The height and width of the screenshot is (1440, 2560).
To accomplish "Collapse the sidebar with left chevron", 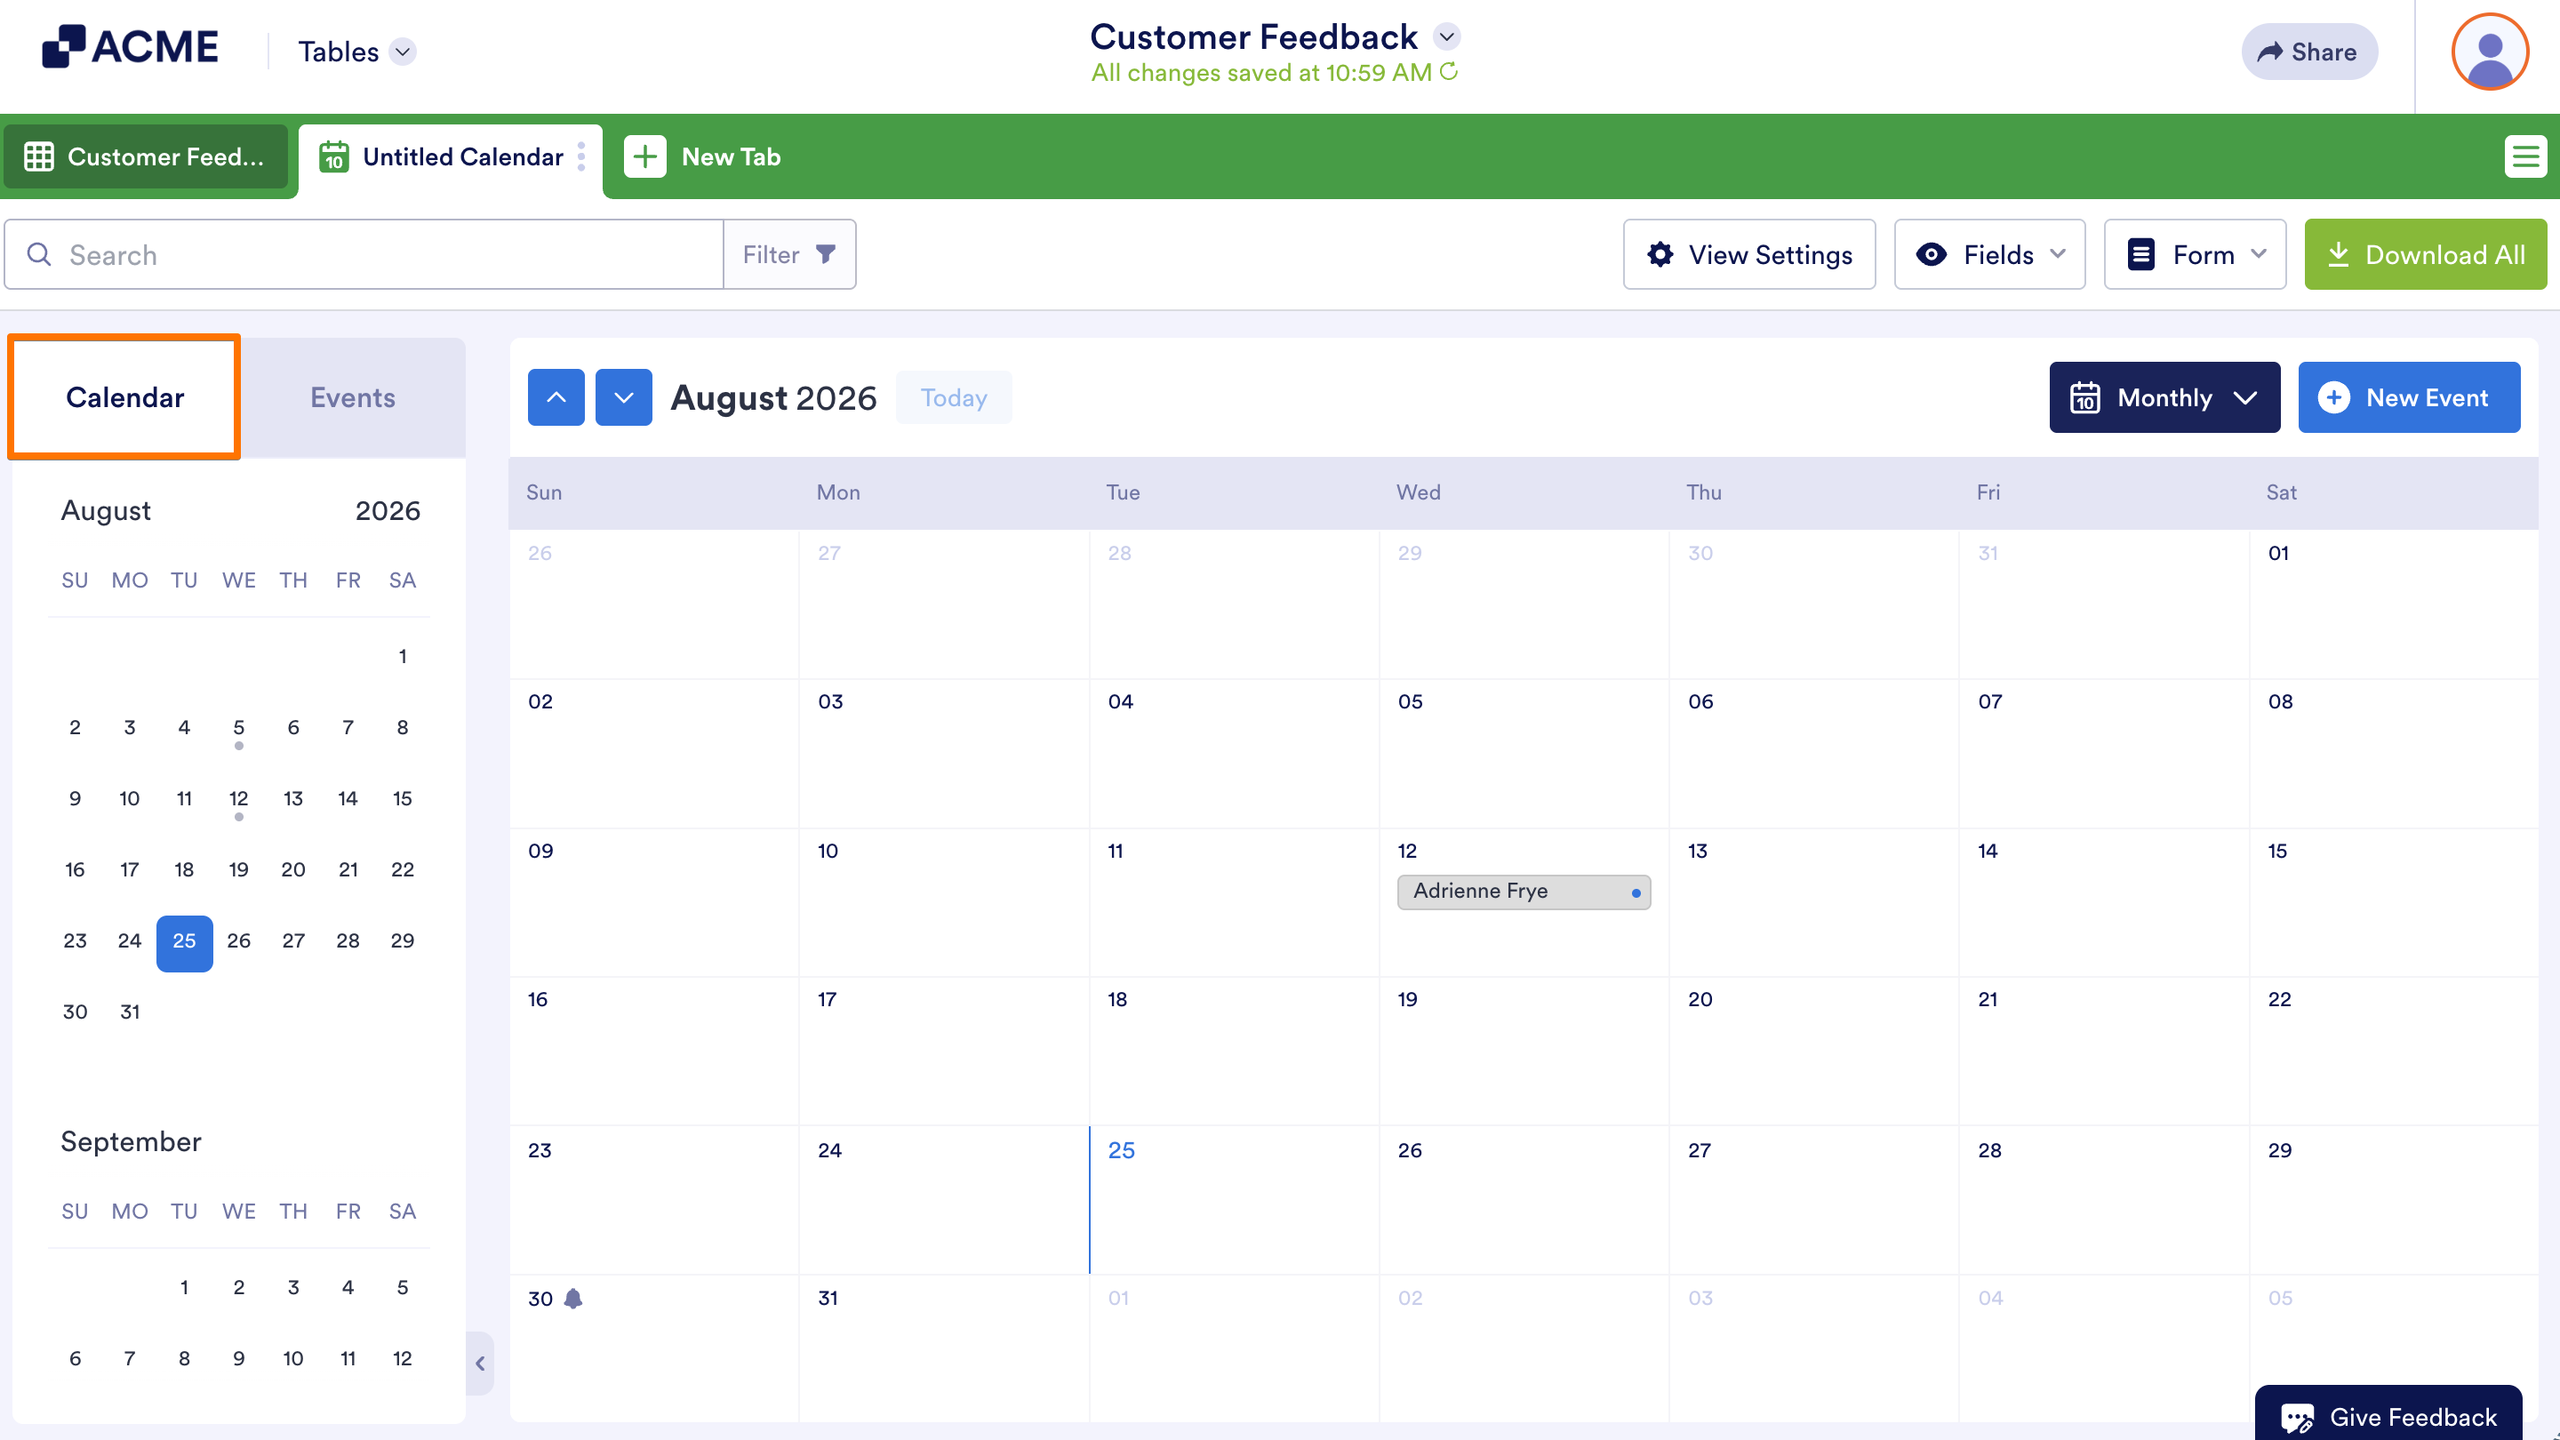I will click(480, 1363).
